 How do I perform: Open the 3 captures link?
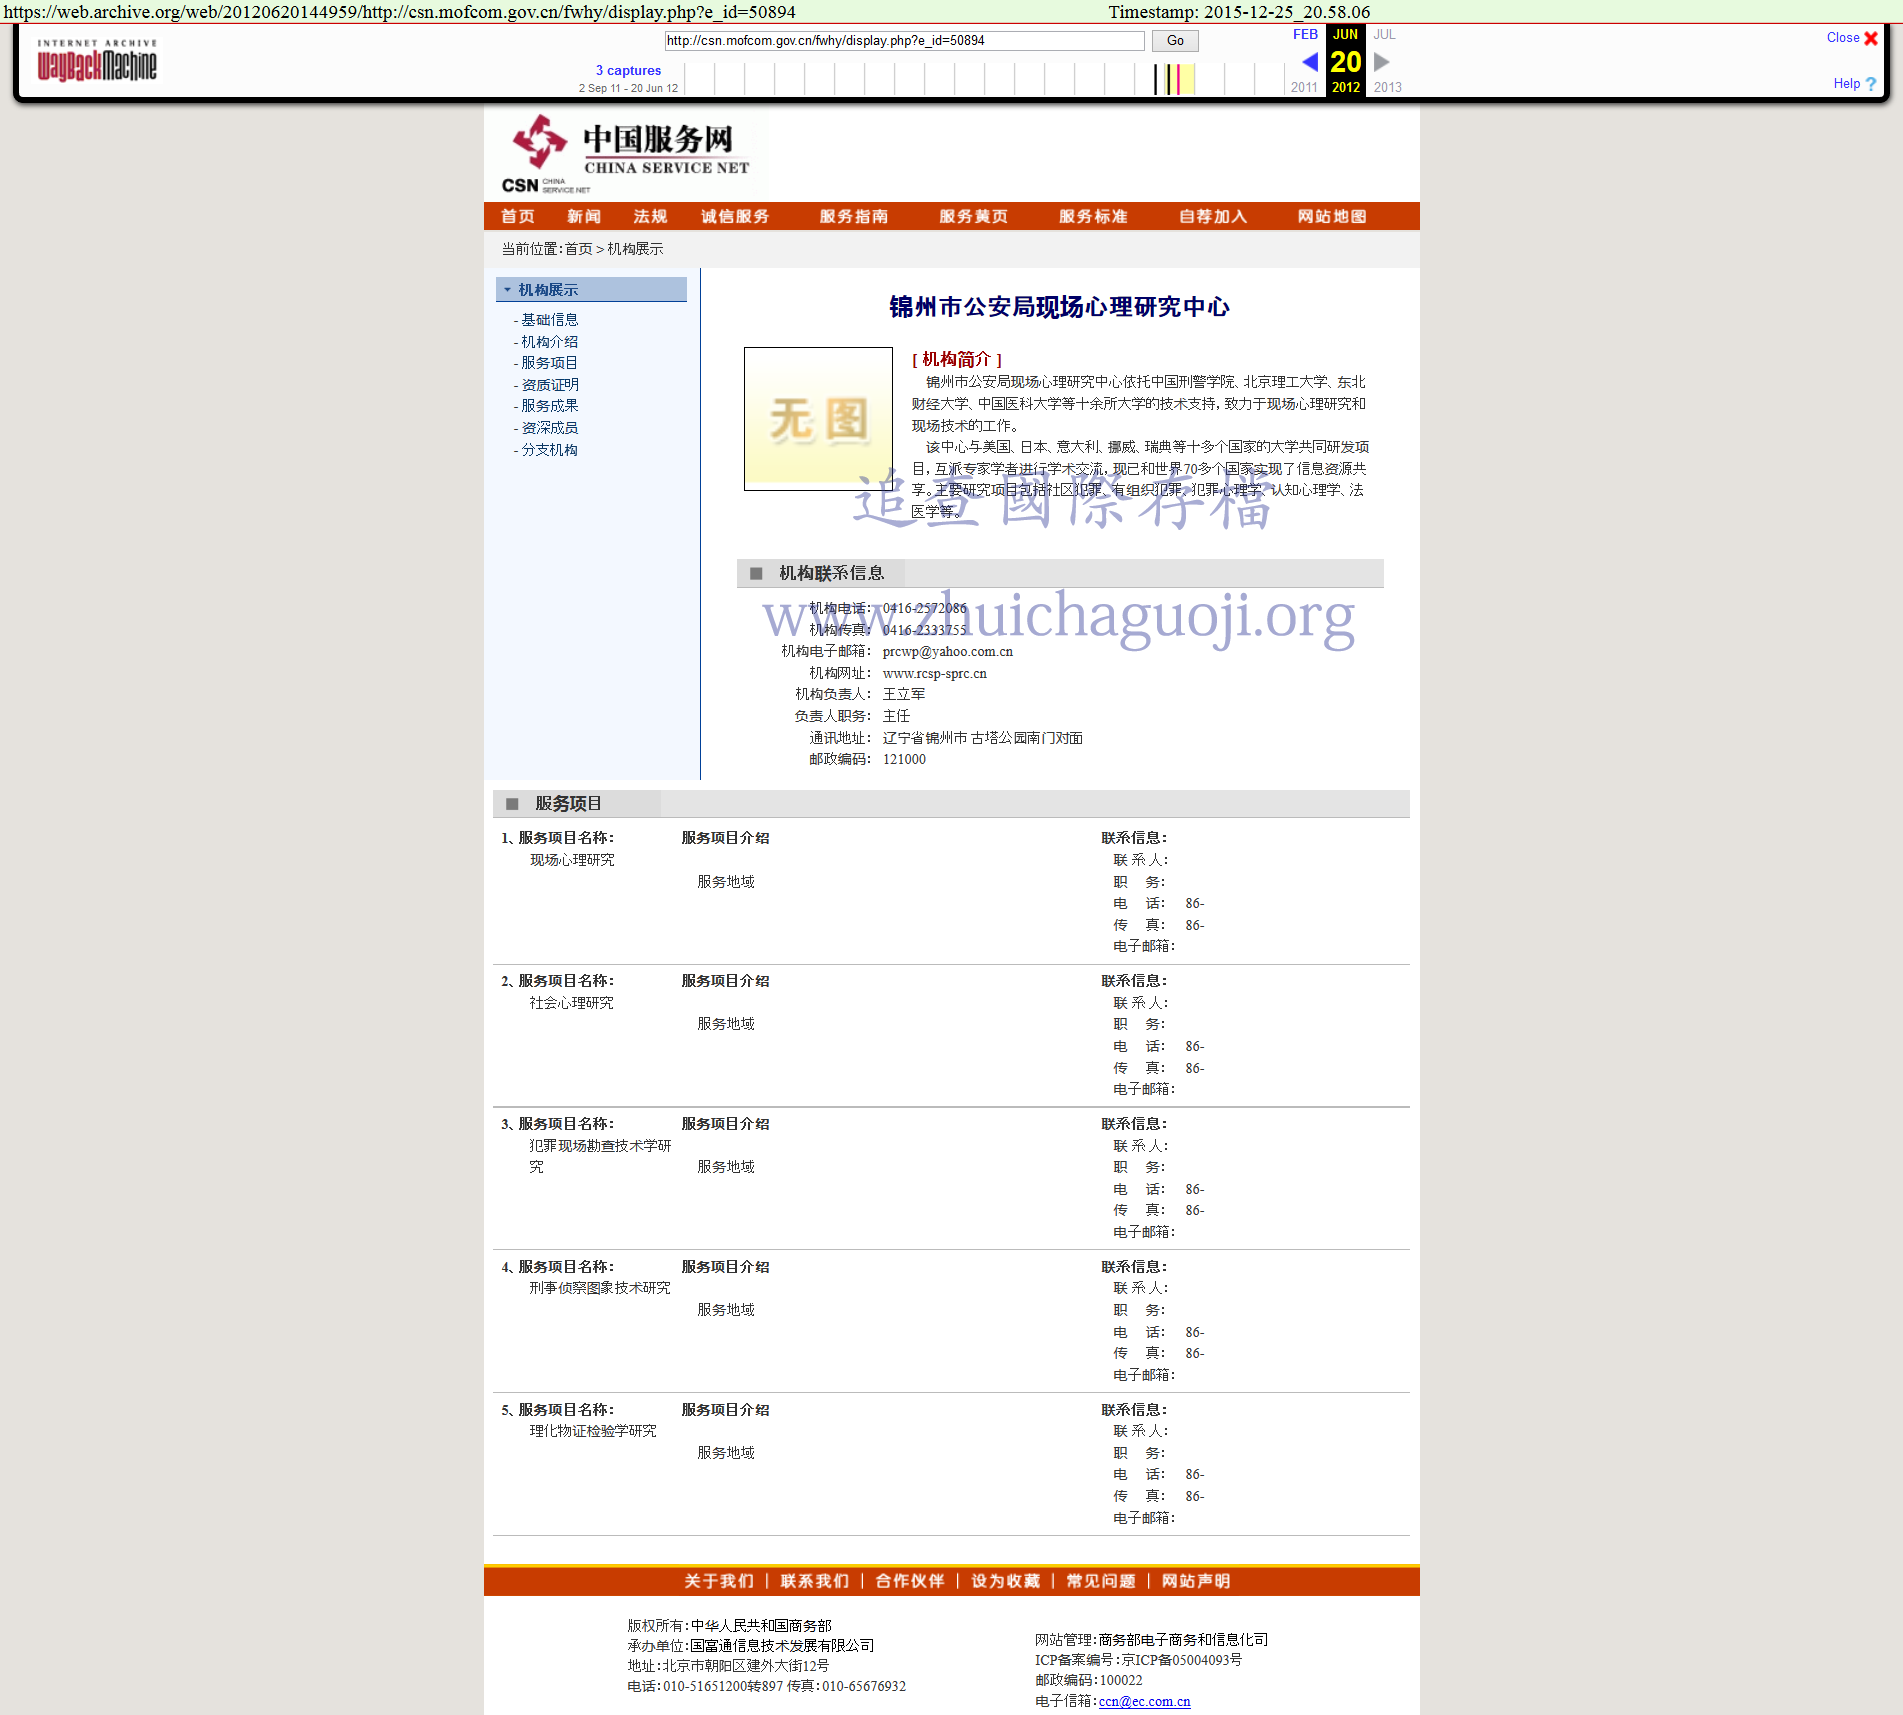tap(628, 71)
